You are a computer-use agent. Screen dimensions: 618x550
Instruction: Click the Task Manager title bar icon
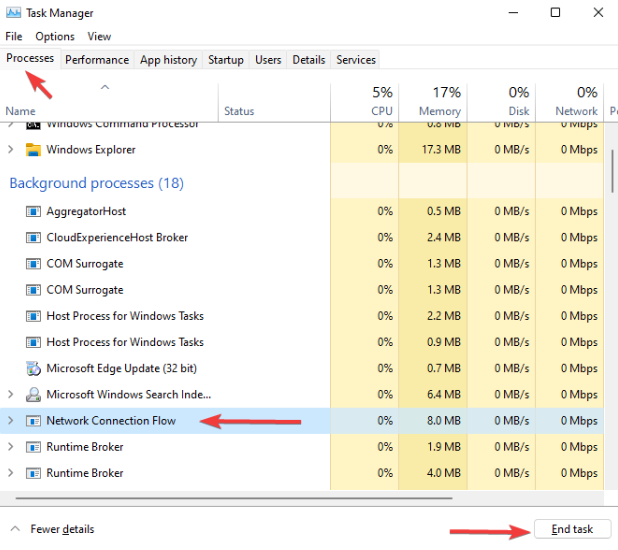pyautogui.click(x=13, y=13)
